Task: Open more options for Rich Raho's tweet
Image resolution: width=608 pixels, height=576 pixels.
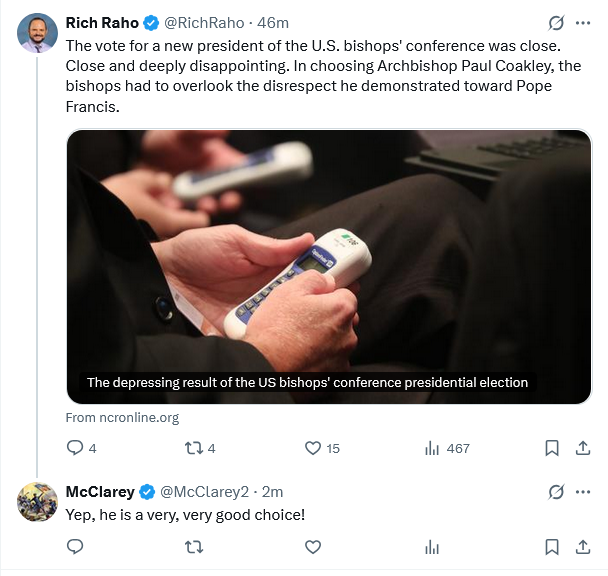Action: tap(583, 22)
